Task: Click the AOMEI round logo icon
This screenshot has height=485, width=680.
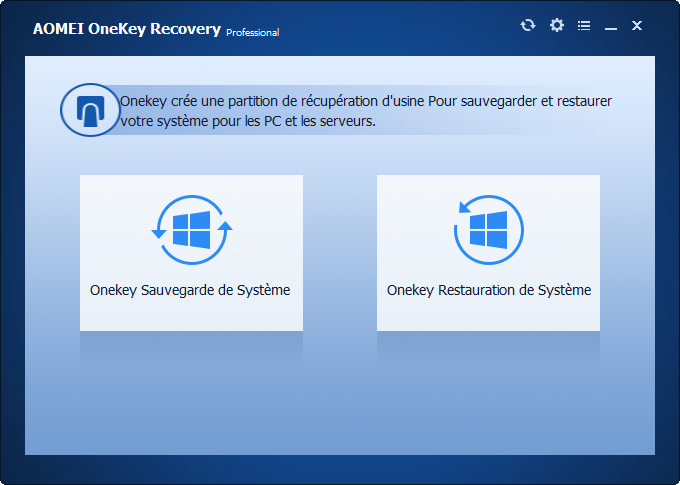Action: tap(90, 110)
